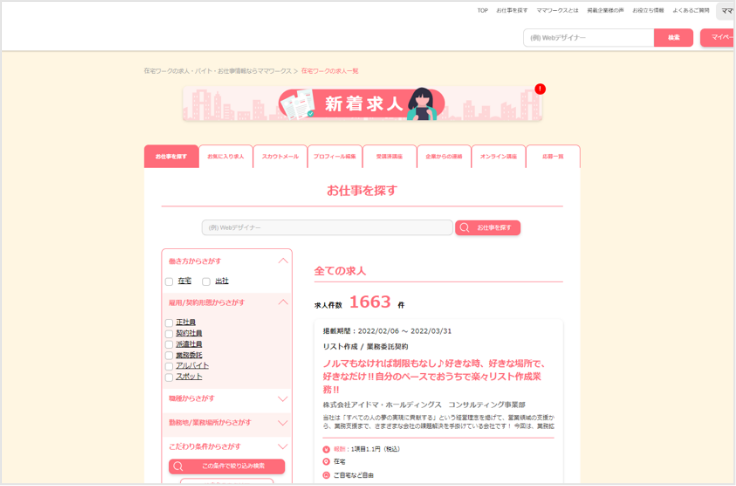This screenshot has height=486, width=736.
Task: Open よくあるご質問 in the header
Action: pyautogui.click(x=691, y=10)
